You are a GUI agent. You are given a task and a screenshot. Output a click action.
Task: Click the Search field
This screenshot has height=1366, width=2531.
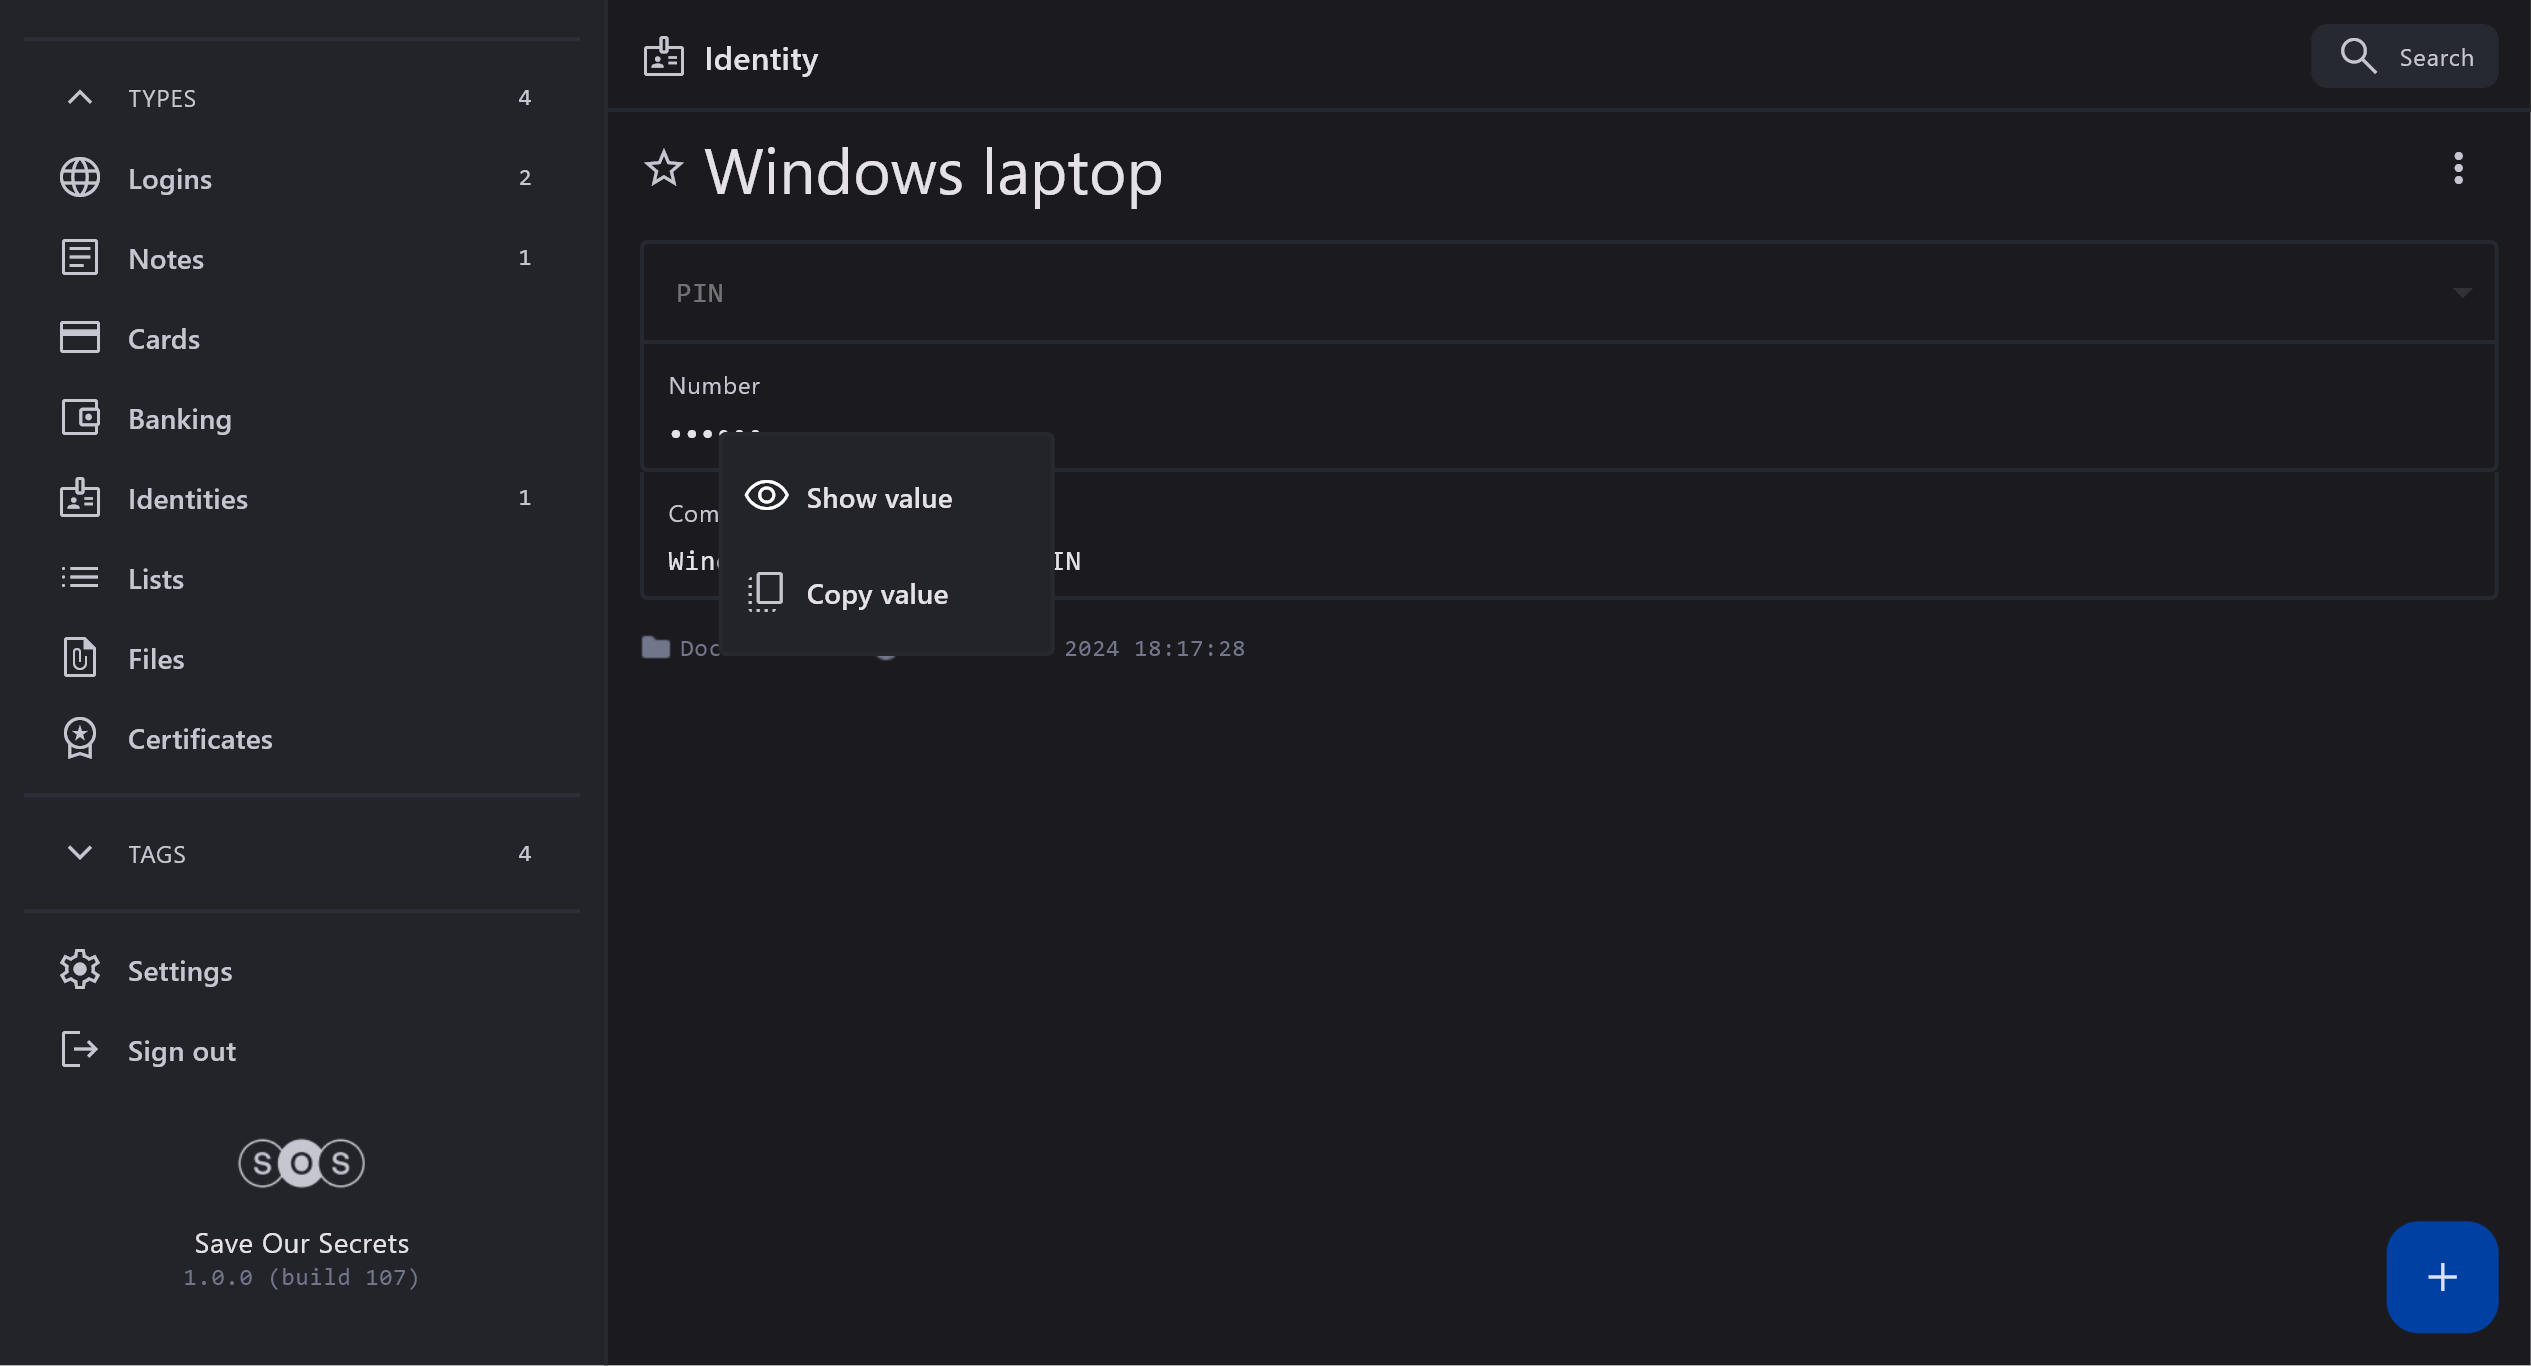pyautogui.click(x=2405, y=58)
